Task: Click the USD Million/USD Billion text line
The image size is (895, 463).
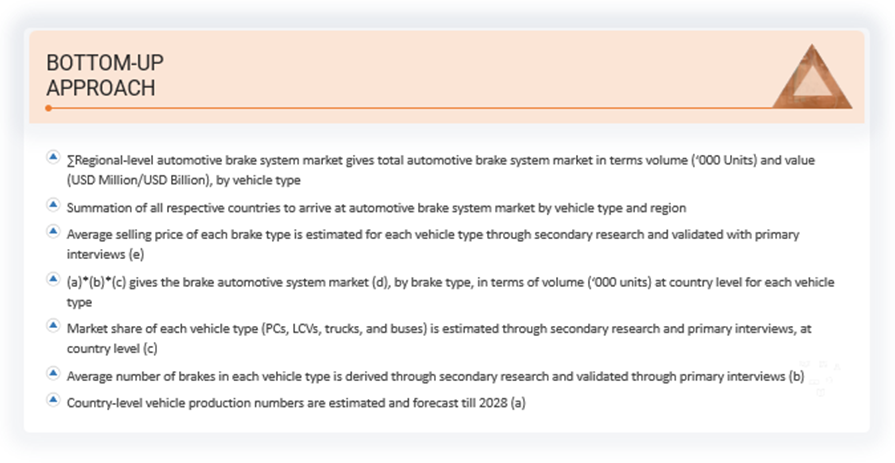Action: point(183,180)
